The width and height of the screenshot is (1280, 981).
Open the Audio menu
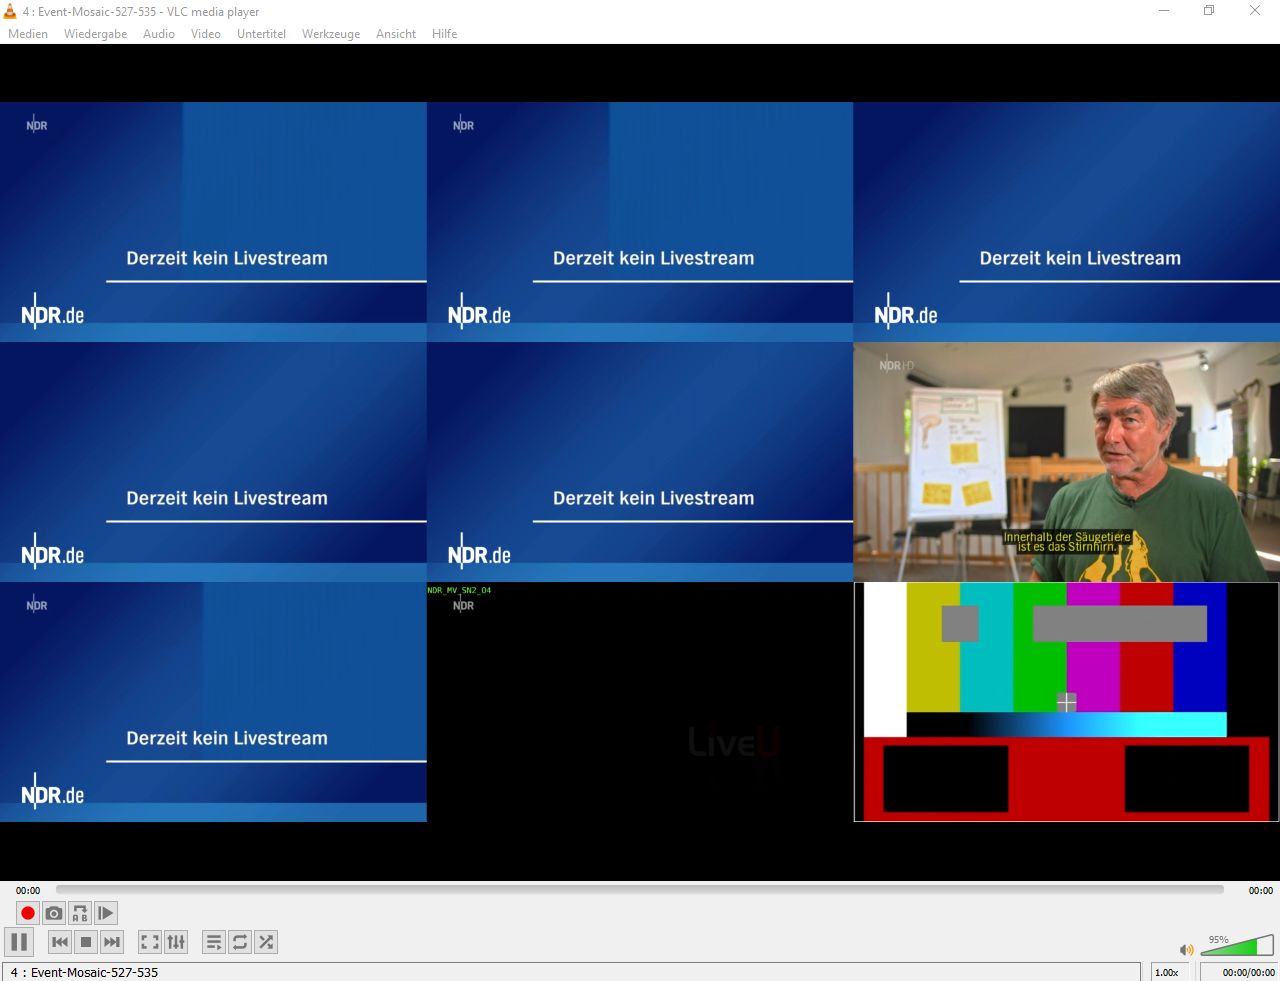click(159, 34)
